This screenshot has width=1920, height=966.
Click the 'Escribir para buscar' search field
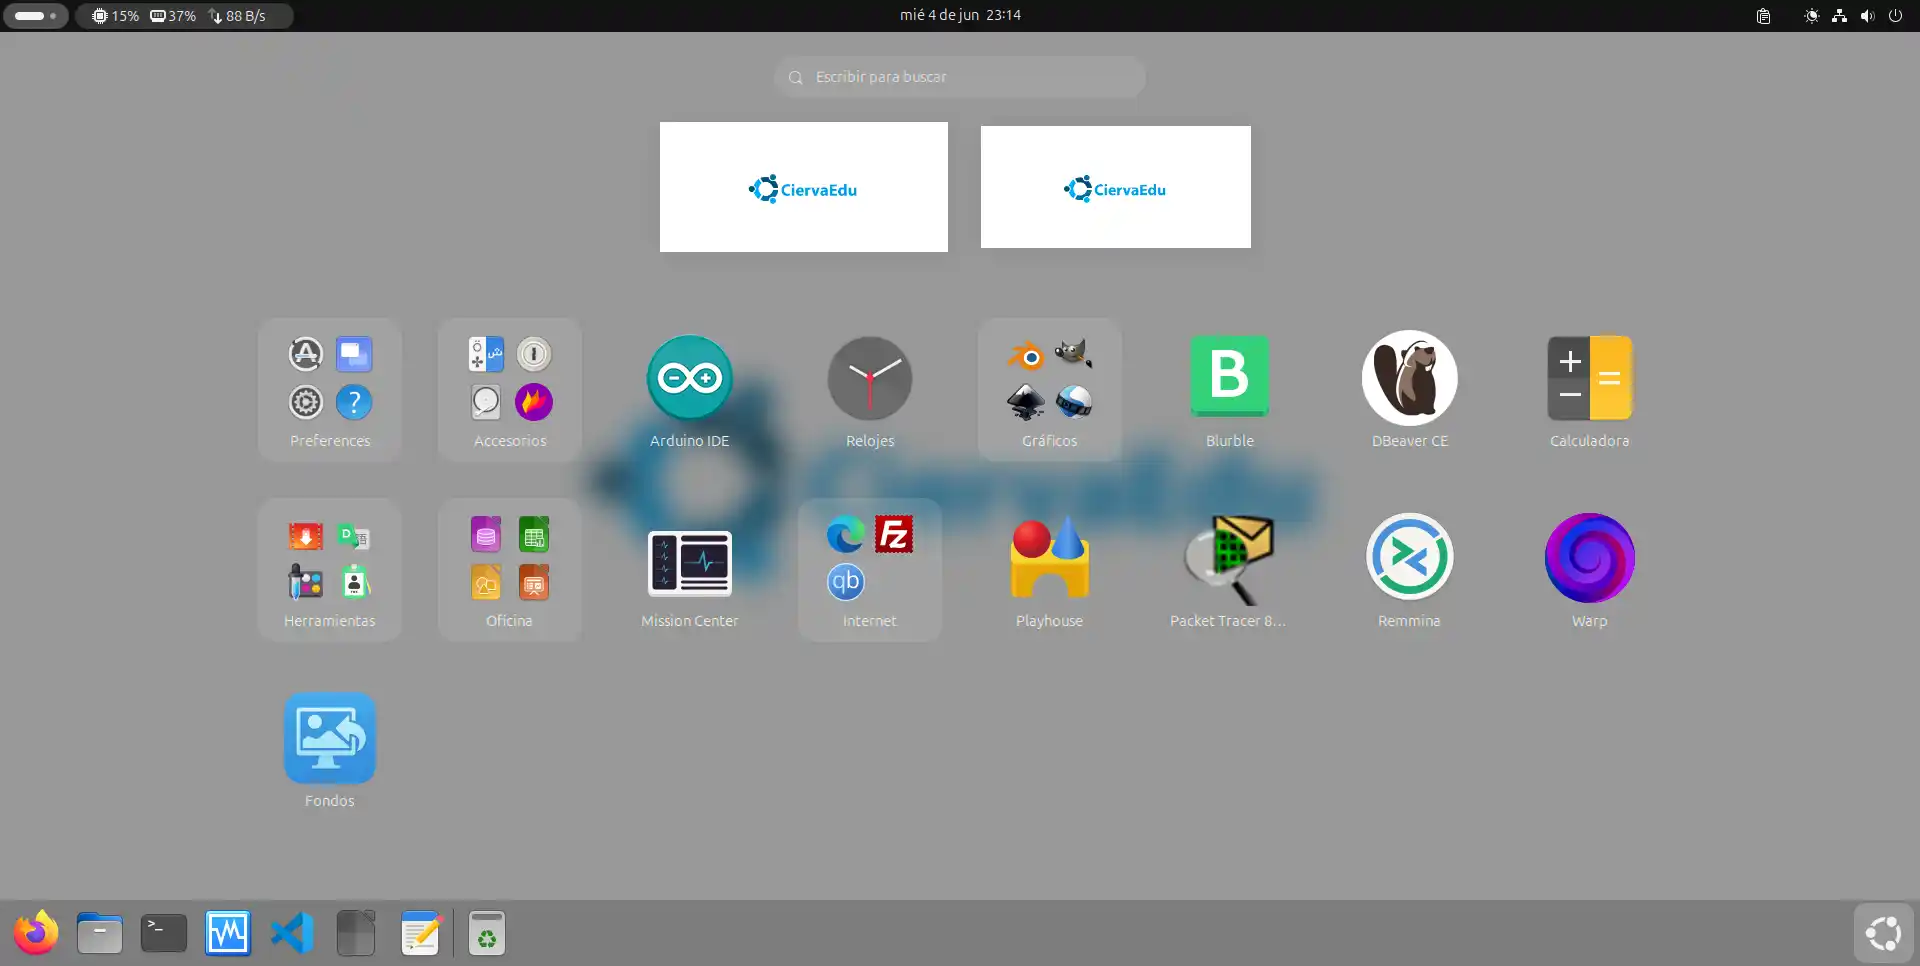[x=960, y=77]
